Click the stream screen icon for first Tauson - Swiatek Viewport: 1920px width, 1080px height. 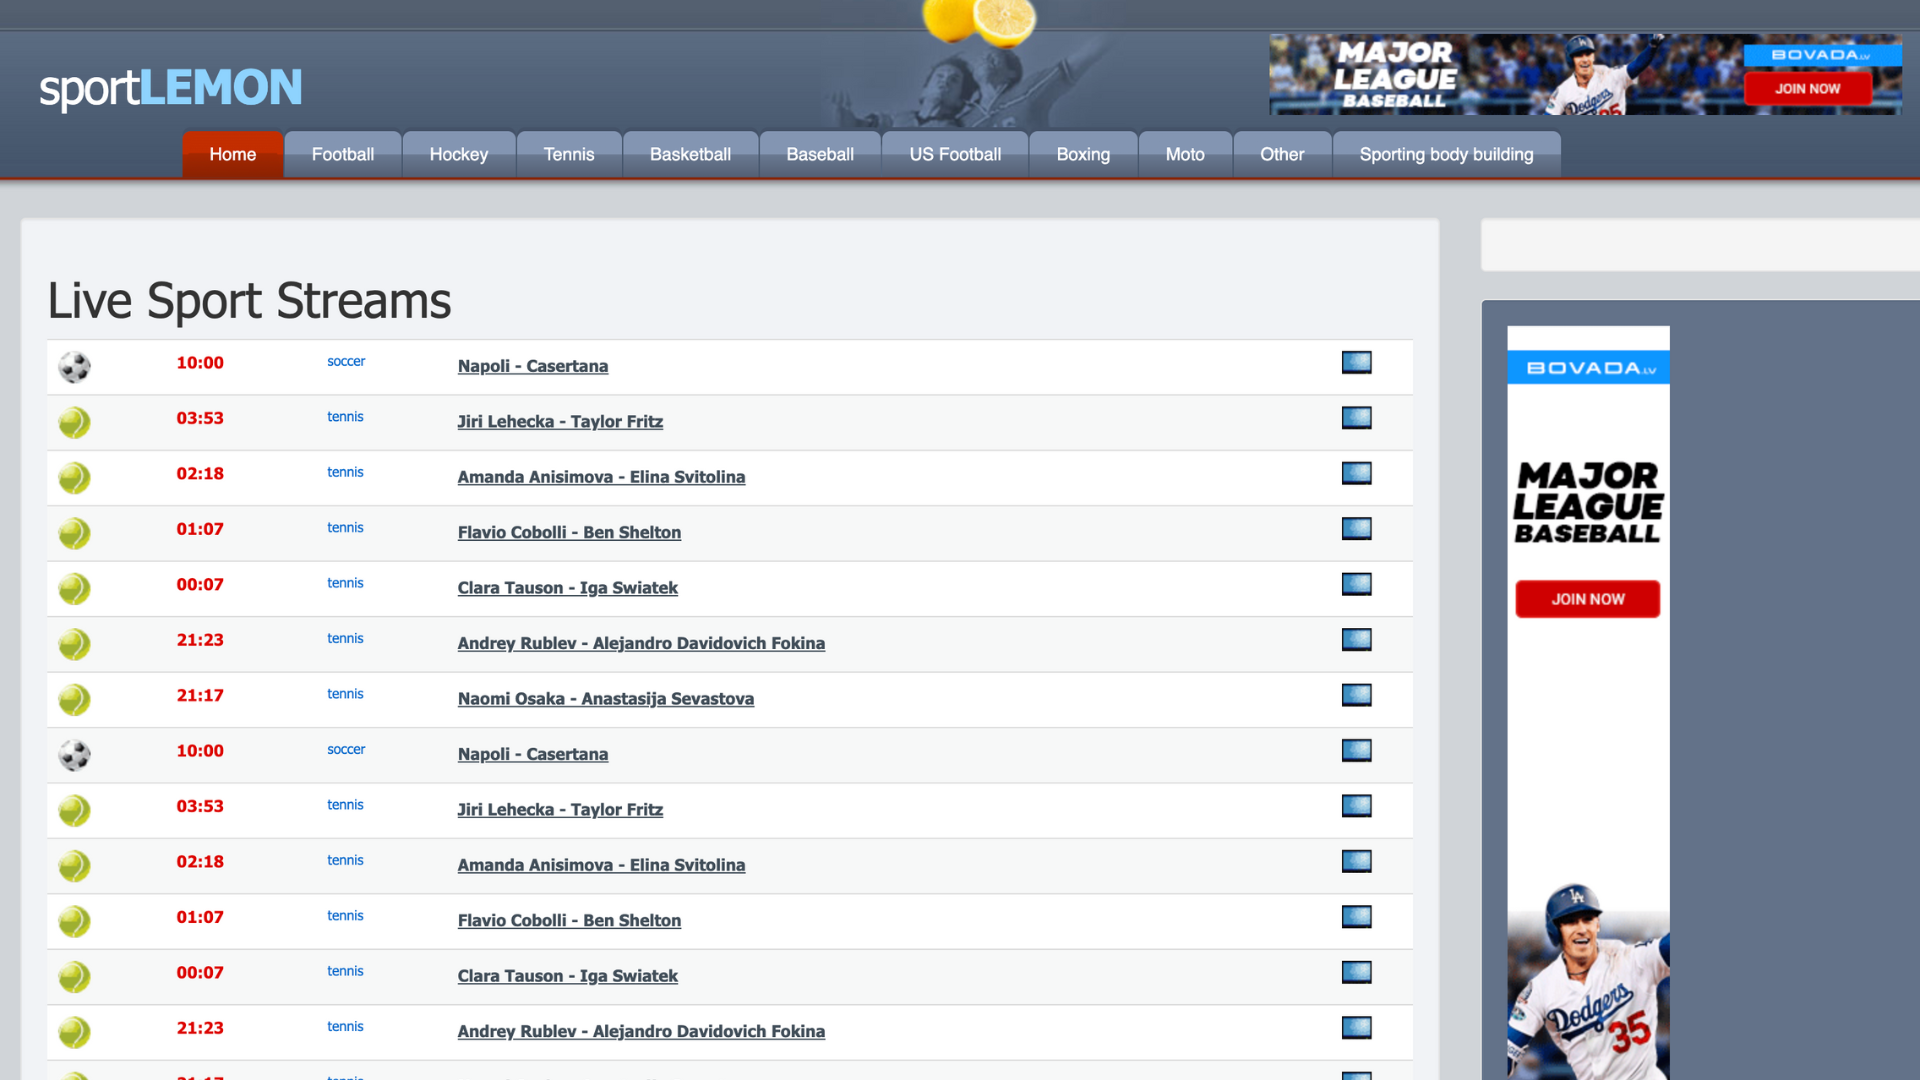(x=1356, y=584)
